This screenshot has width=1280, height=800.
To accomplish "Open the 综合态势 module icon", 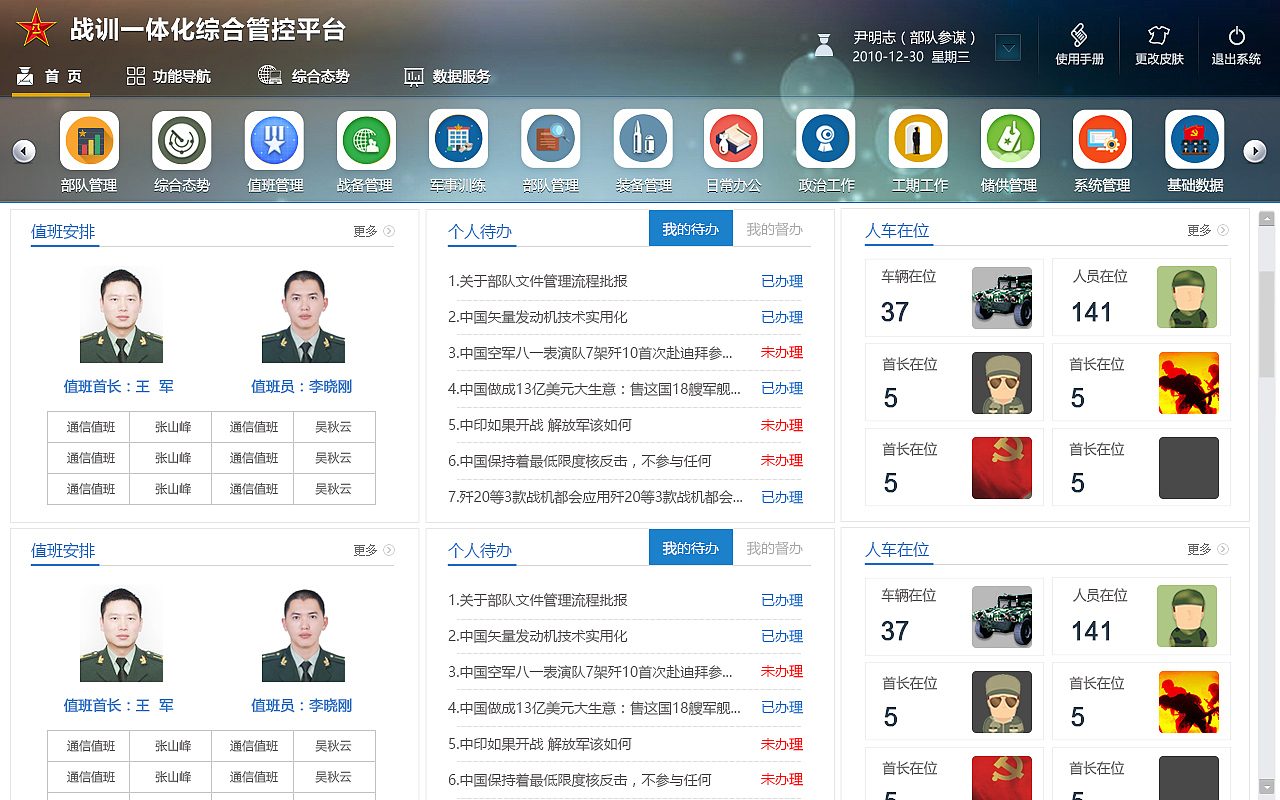I will pyautogui.click(x=182, y=140).
